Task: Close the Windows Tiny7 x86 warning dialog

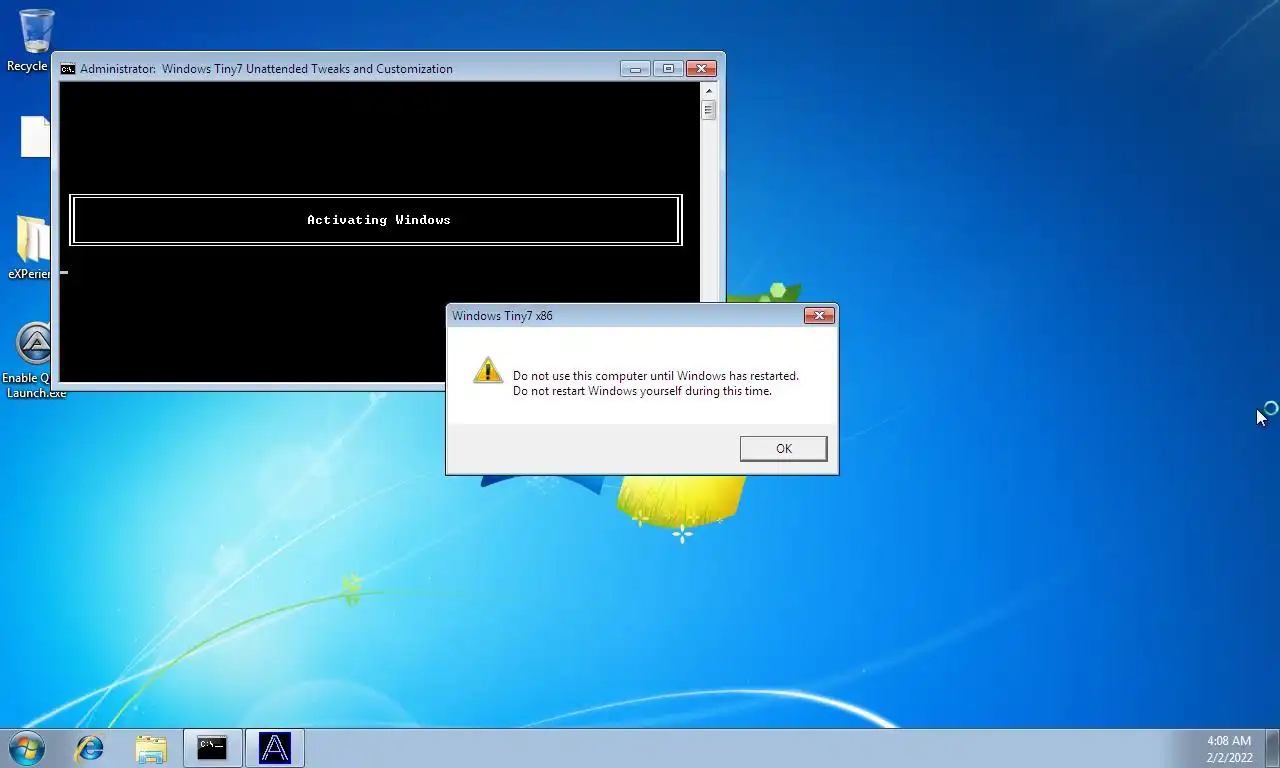Action: (819, 315)
